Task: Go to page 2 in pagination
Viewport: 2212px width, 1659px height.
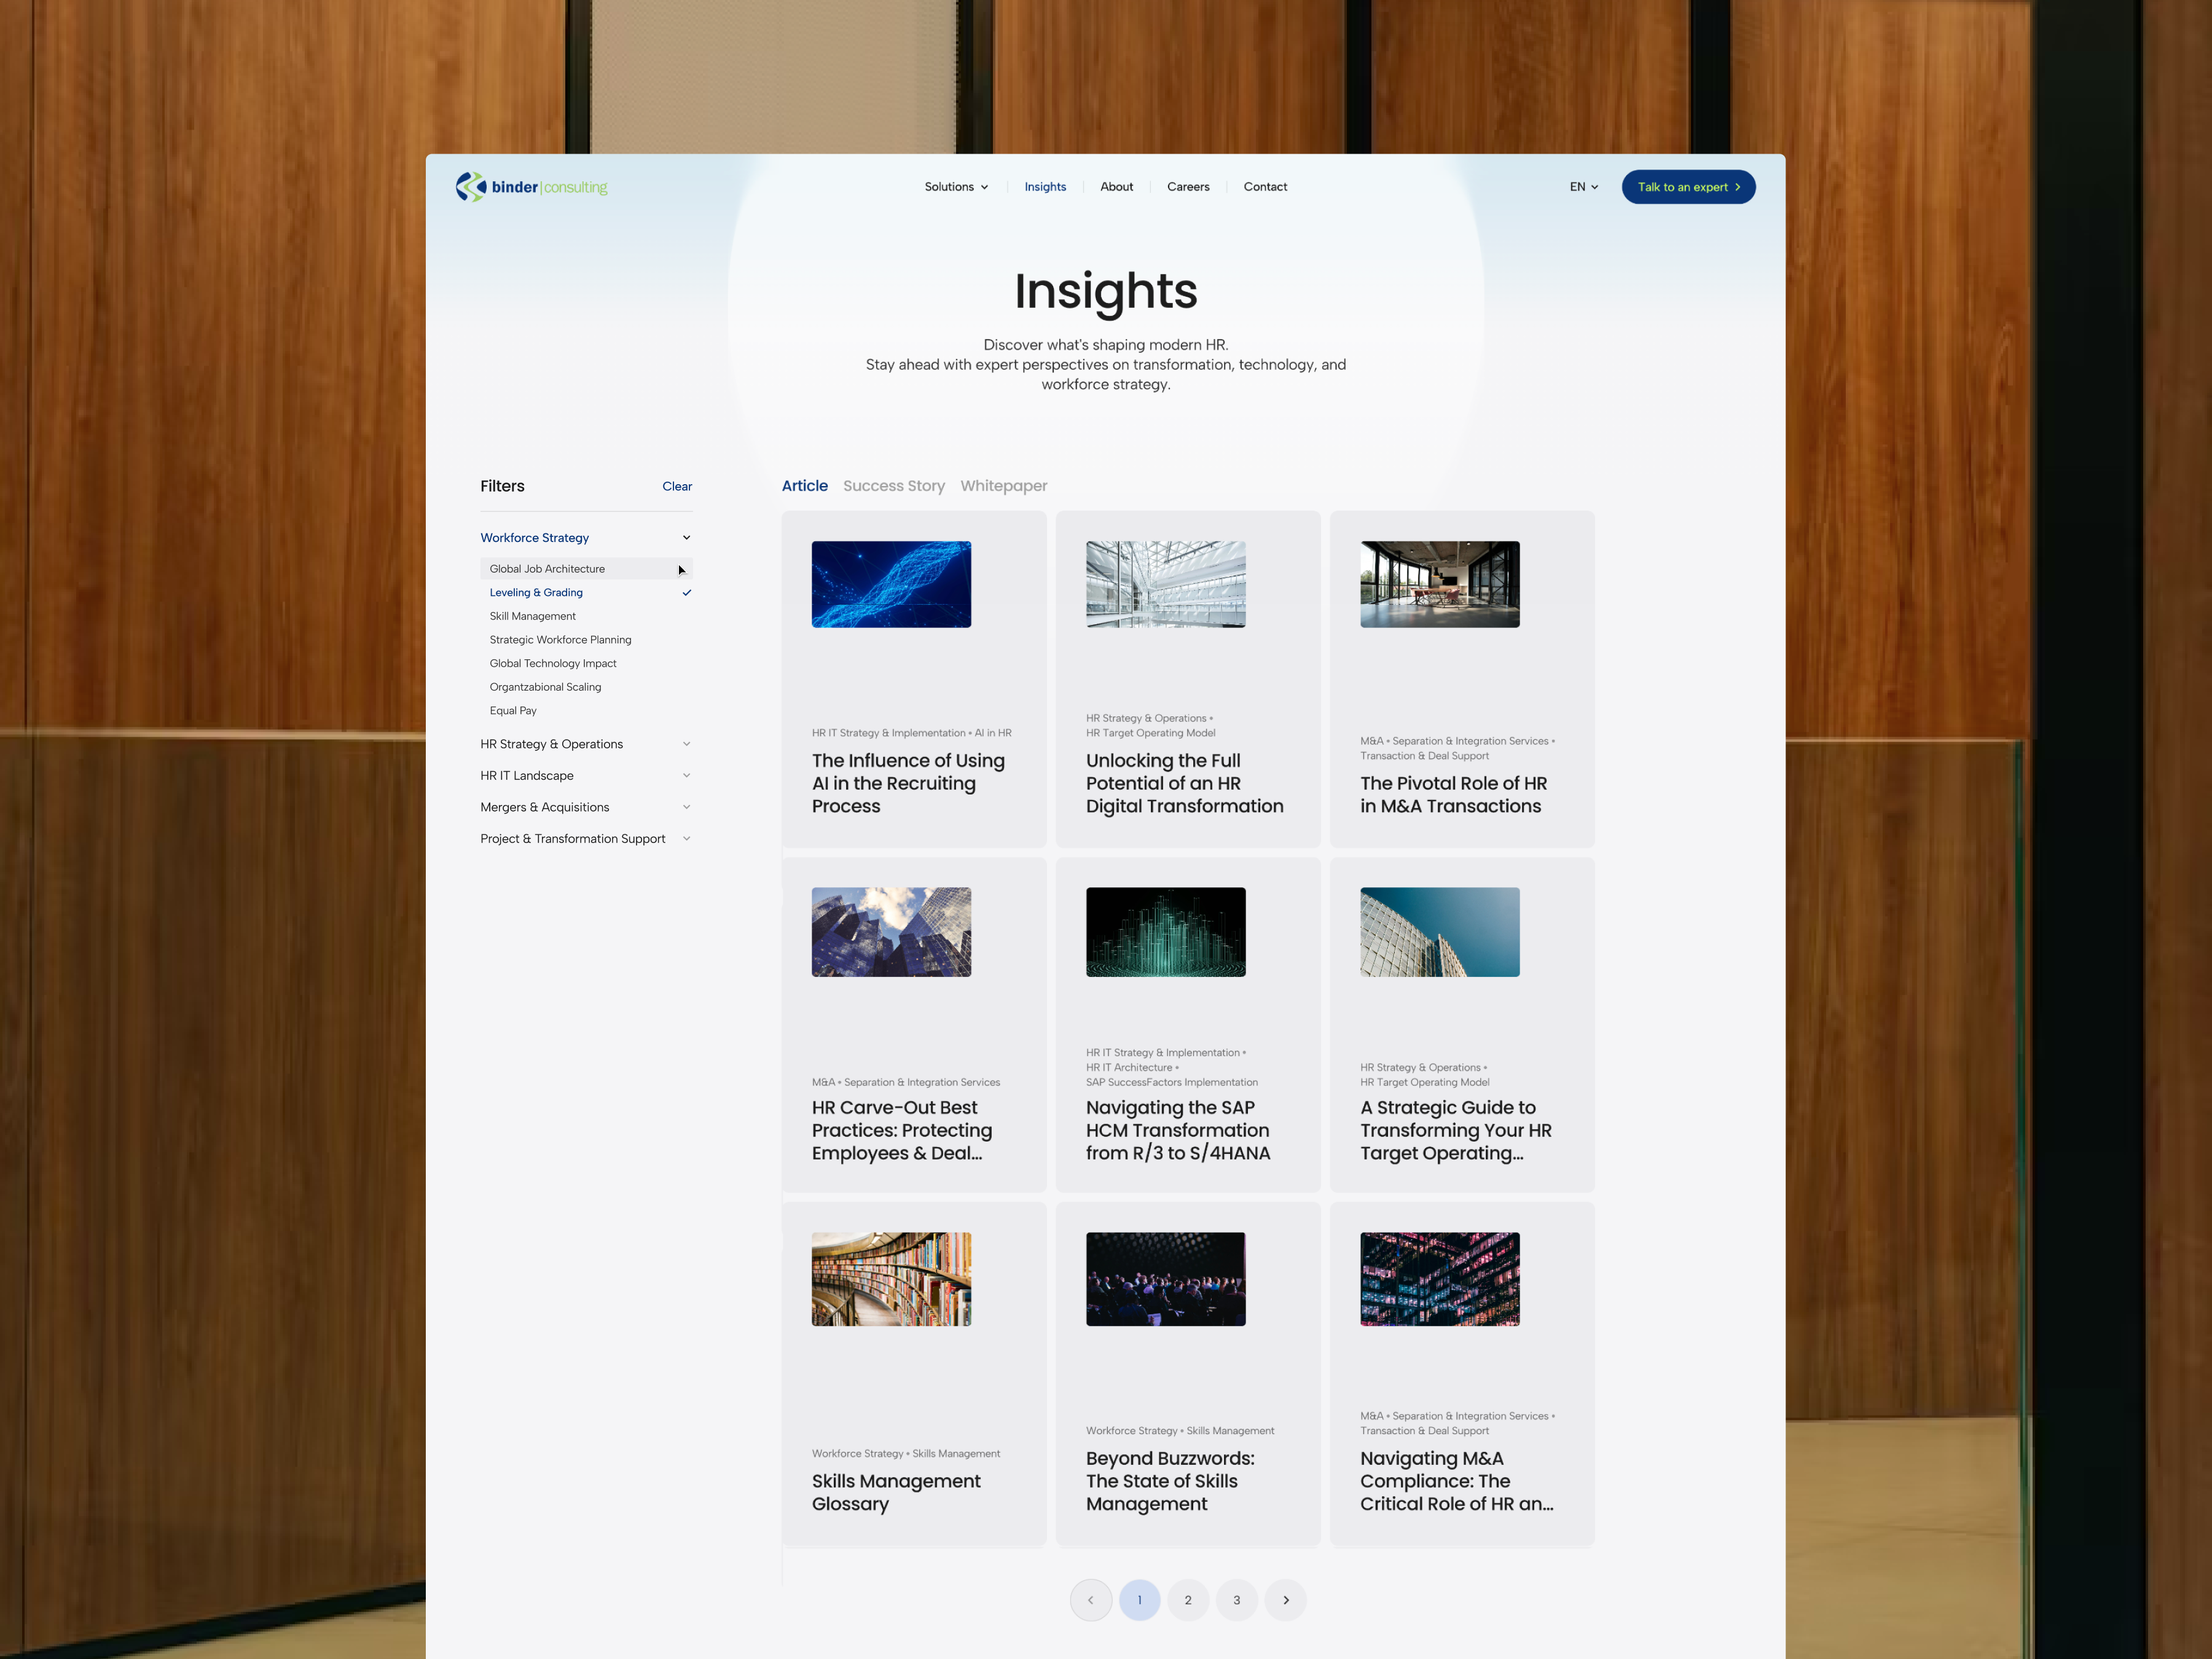Action: [1188, 1600]
